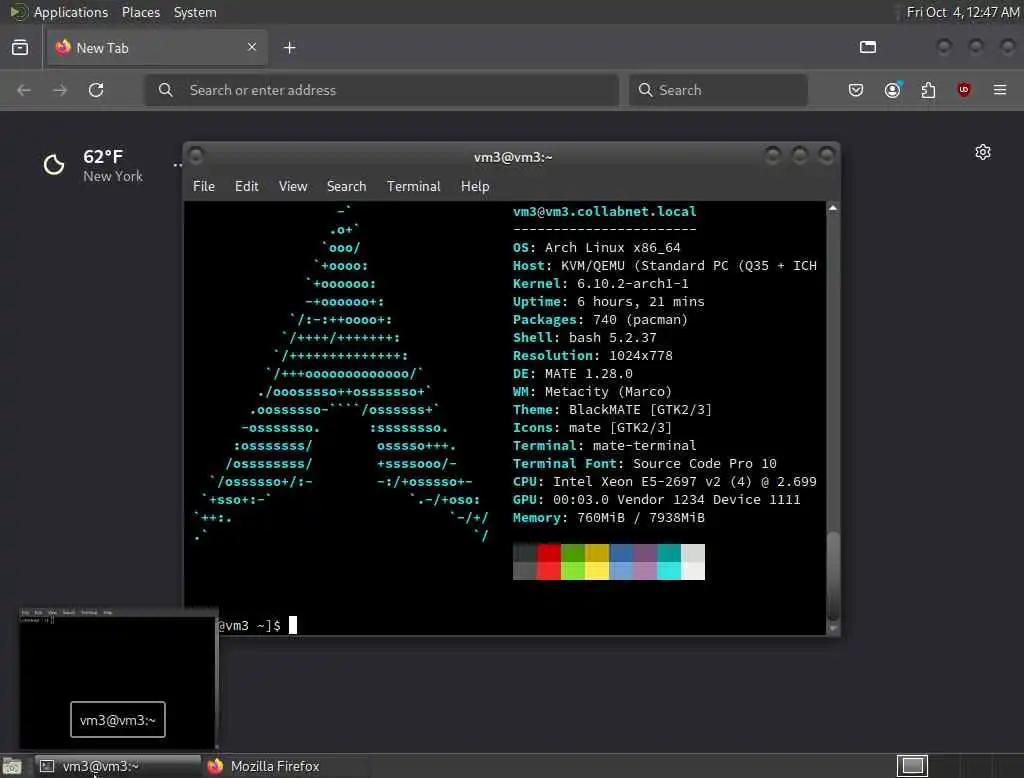
Task: Focus the Firefox Search box
Action: (718, 90)
